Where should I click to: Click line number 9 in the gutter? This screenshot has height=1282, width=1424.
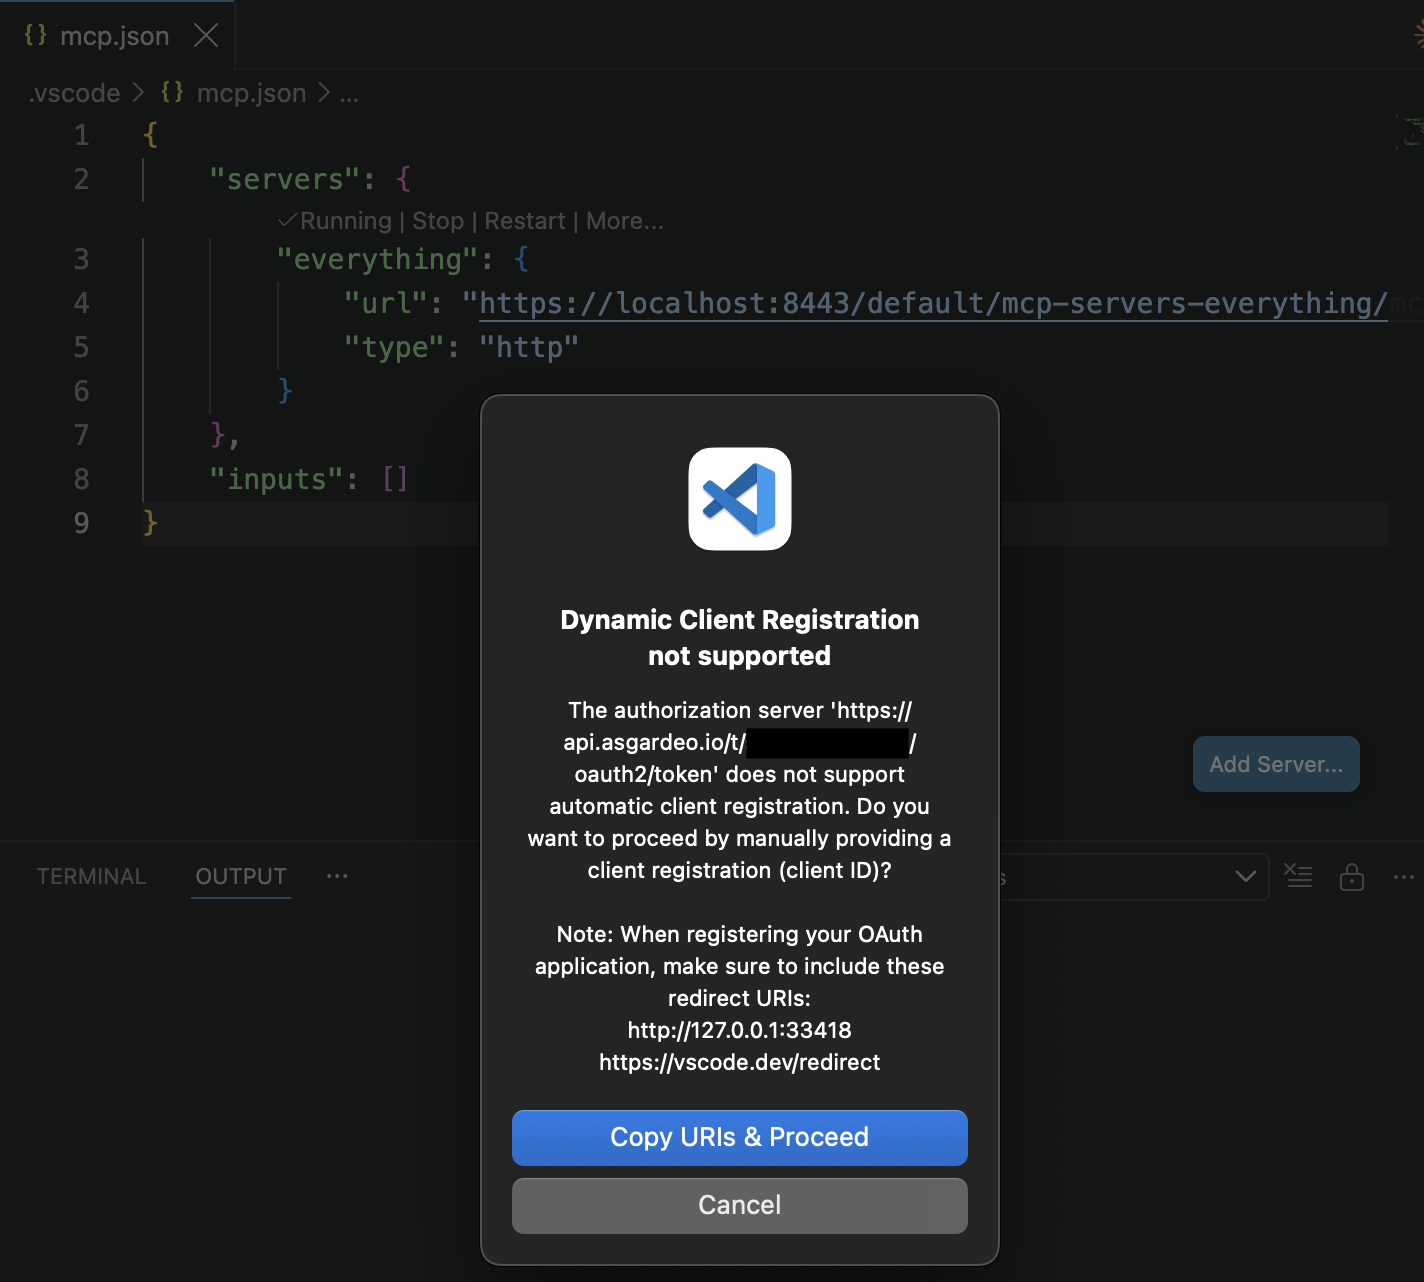click(81, 523)
